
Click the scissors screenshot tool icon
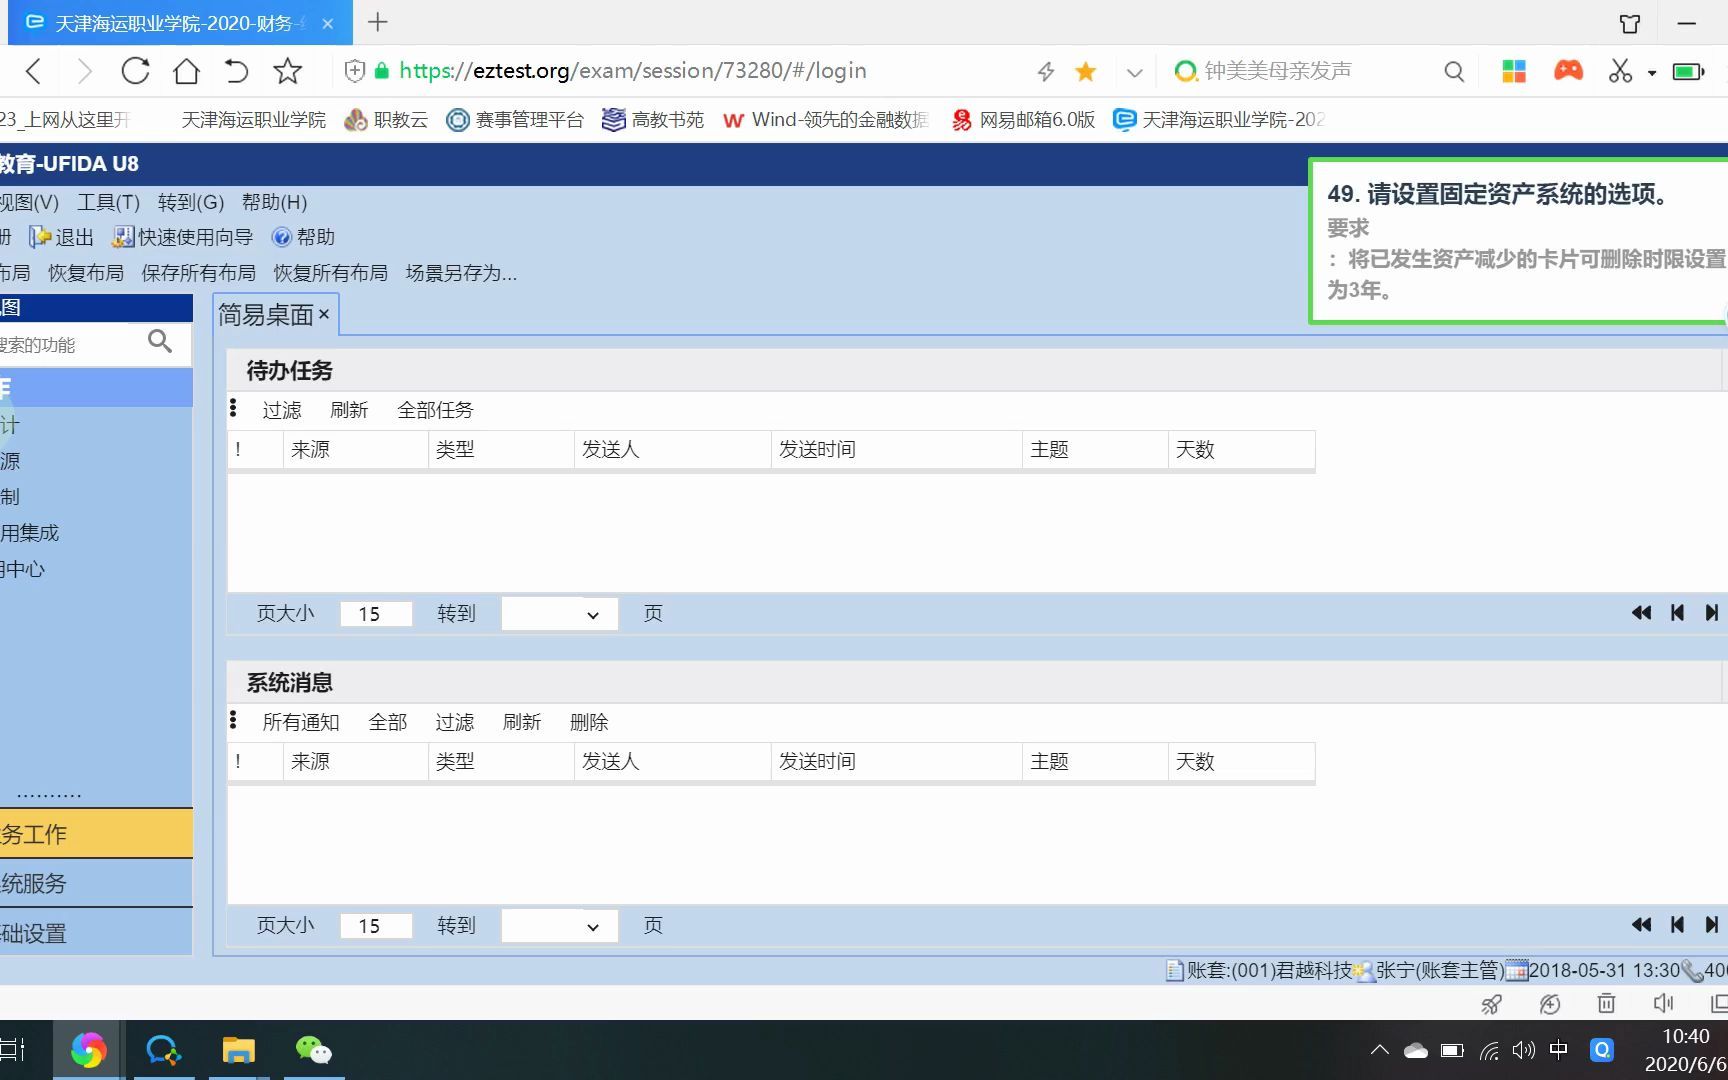[1620, 71]
